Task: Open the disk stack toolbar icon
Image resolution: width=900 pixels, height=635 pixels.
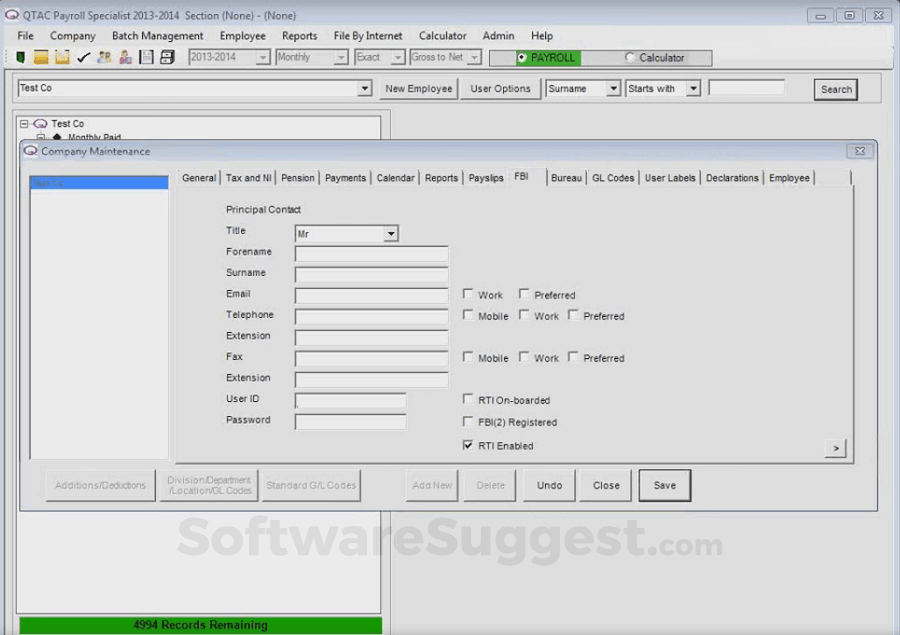Action: (167, 57)
